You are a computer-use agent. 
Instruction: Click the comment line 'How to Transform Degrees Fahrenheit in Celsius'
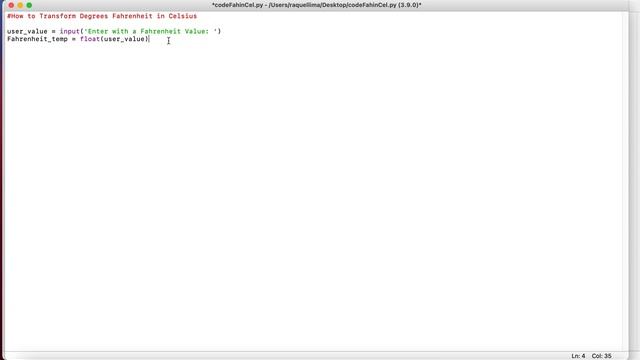(102, 16)
